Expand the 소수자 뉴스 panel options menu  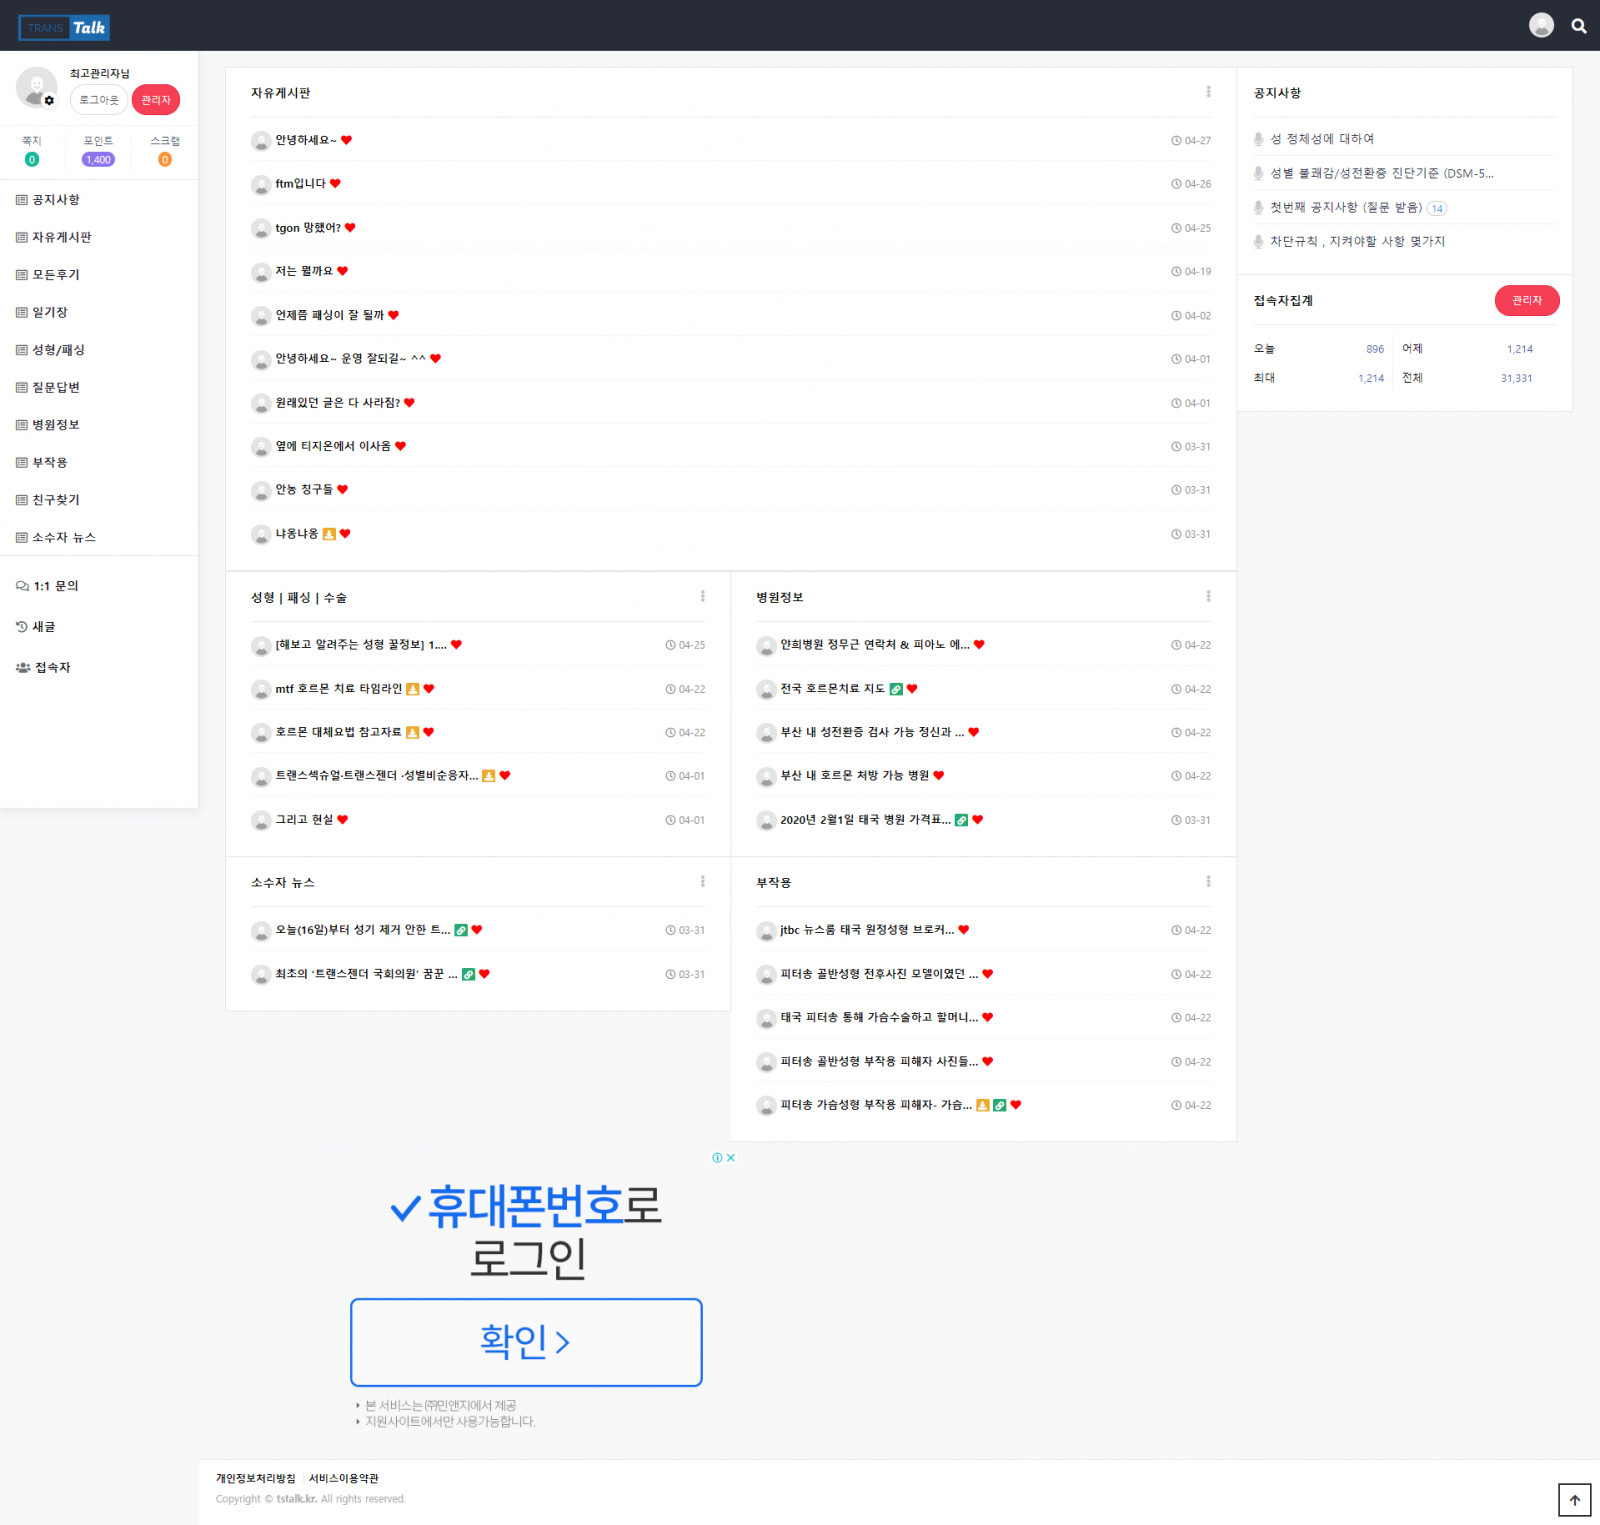tap(702, 882)
